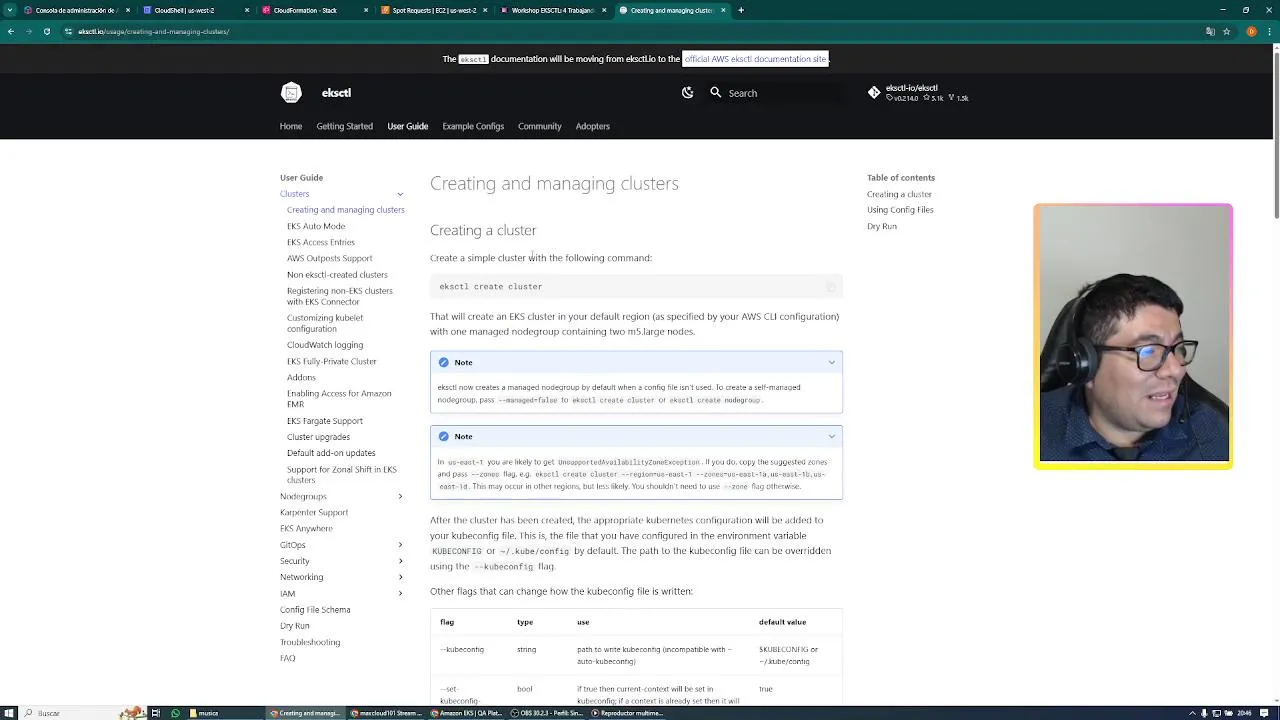Select the User Guide nav tab

(x=408, y=126)
